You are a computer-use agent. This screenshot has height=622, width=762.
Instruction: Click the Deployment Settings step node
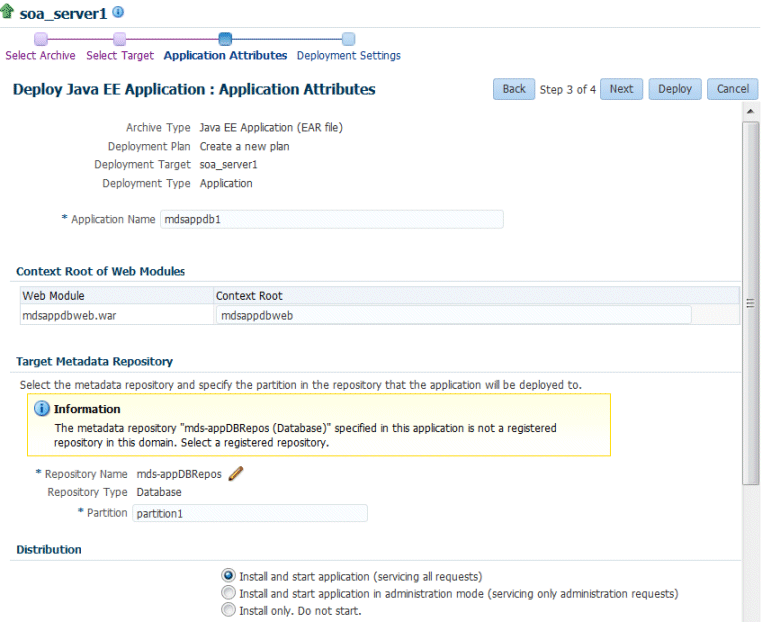348,39
